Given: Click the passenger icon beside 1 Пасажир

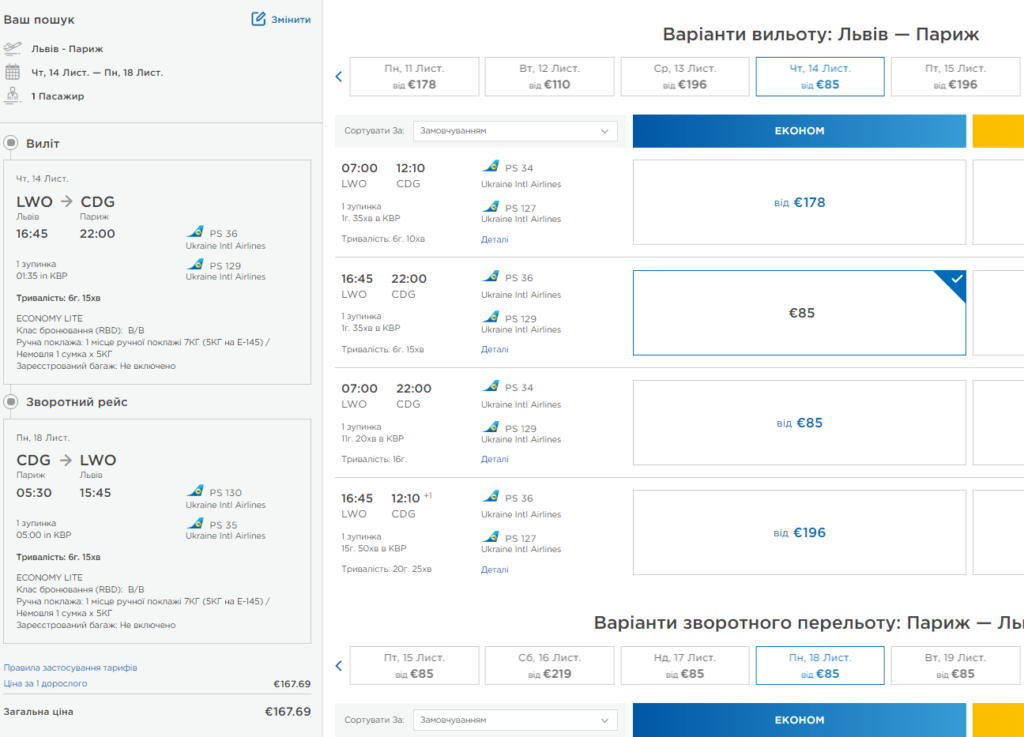Looking at the screenshot, I should click(12, 95).
